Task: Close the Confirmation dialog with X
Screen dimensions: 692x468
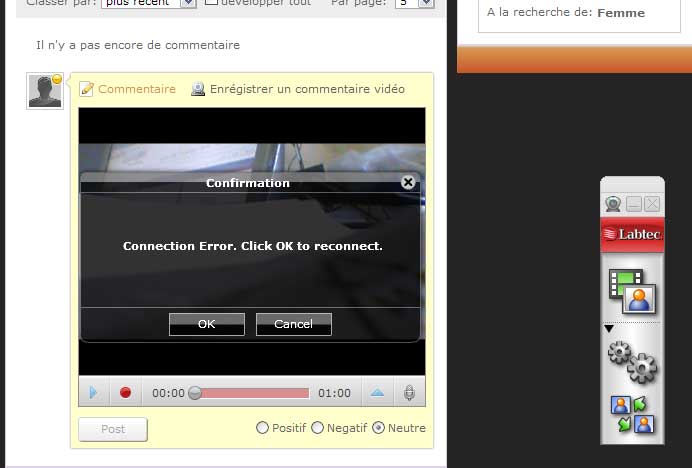Action: (x=408, y=182)
